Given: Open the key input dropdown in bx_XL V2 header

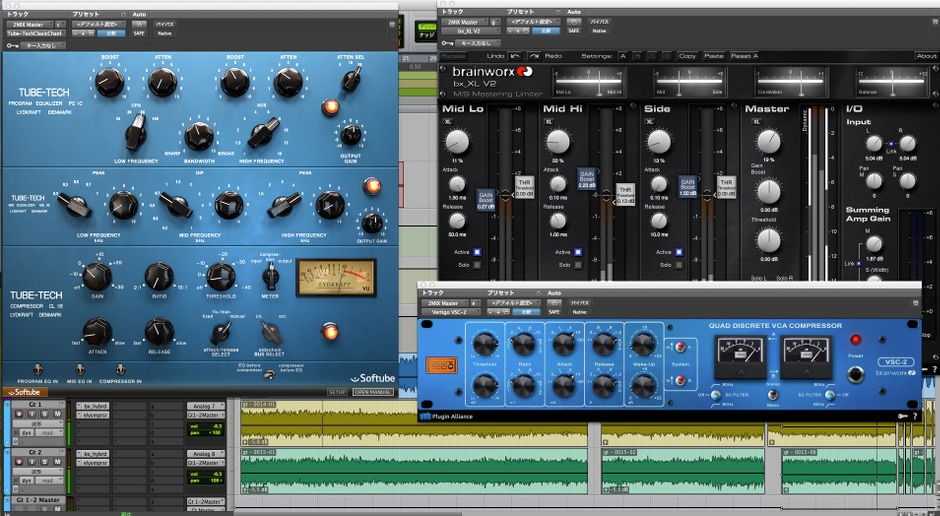Looking at the screenshot, I should pos(477,43).
